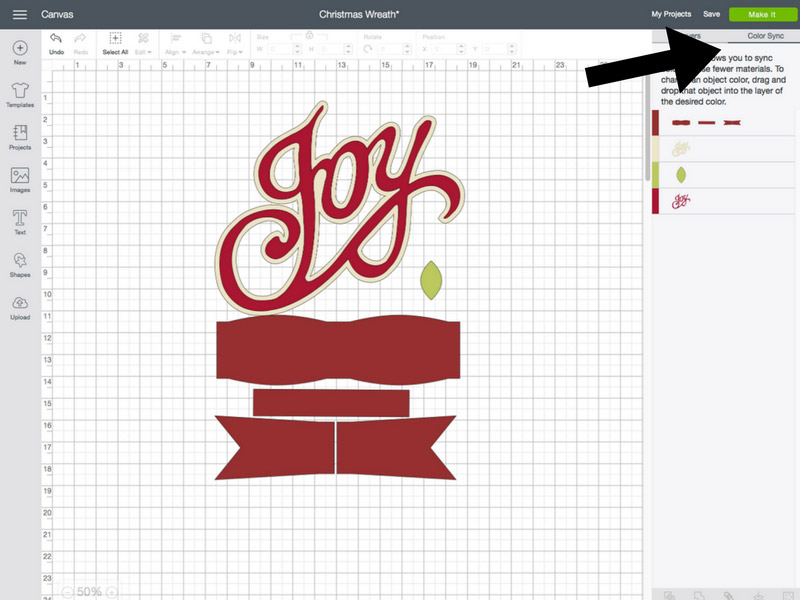The width and height of the screenshot is (800, 600).
Task: Select the small red rectangle on canvas
Action: [x=331, y=403]
